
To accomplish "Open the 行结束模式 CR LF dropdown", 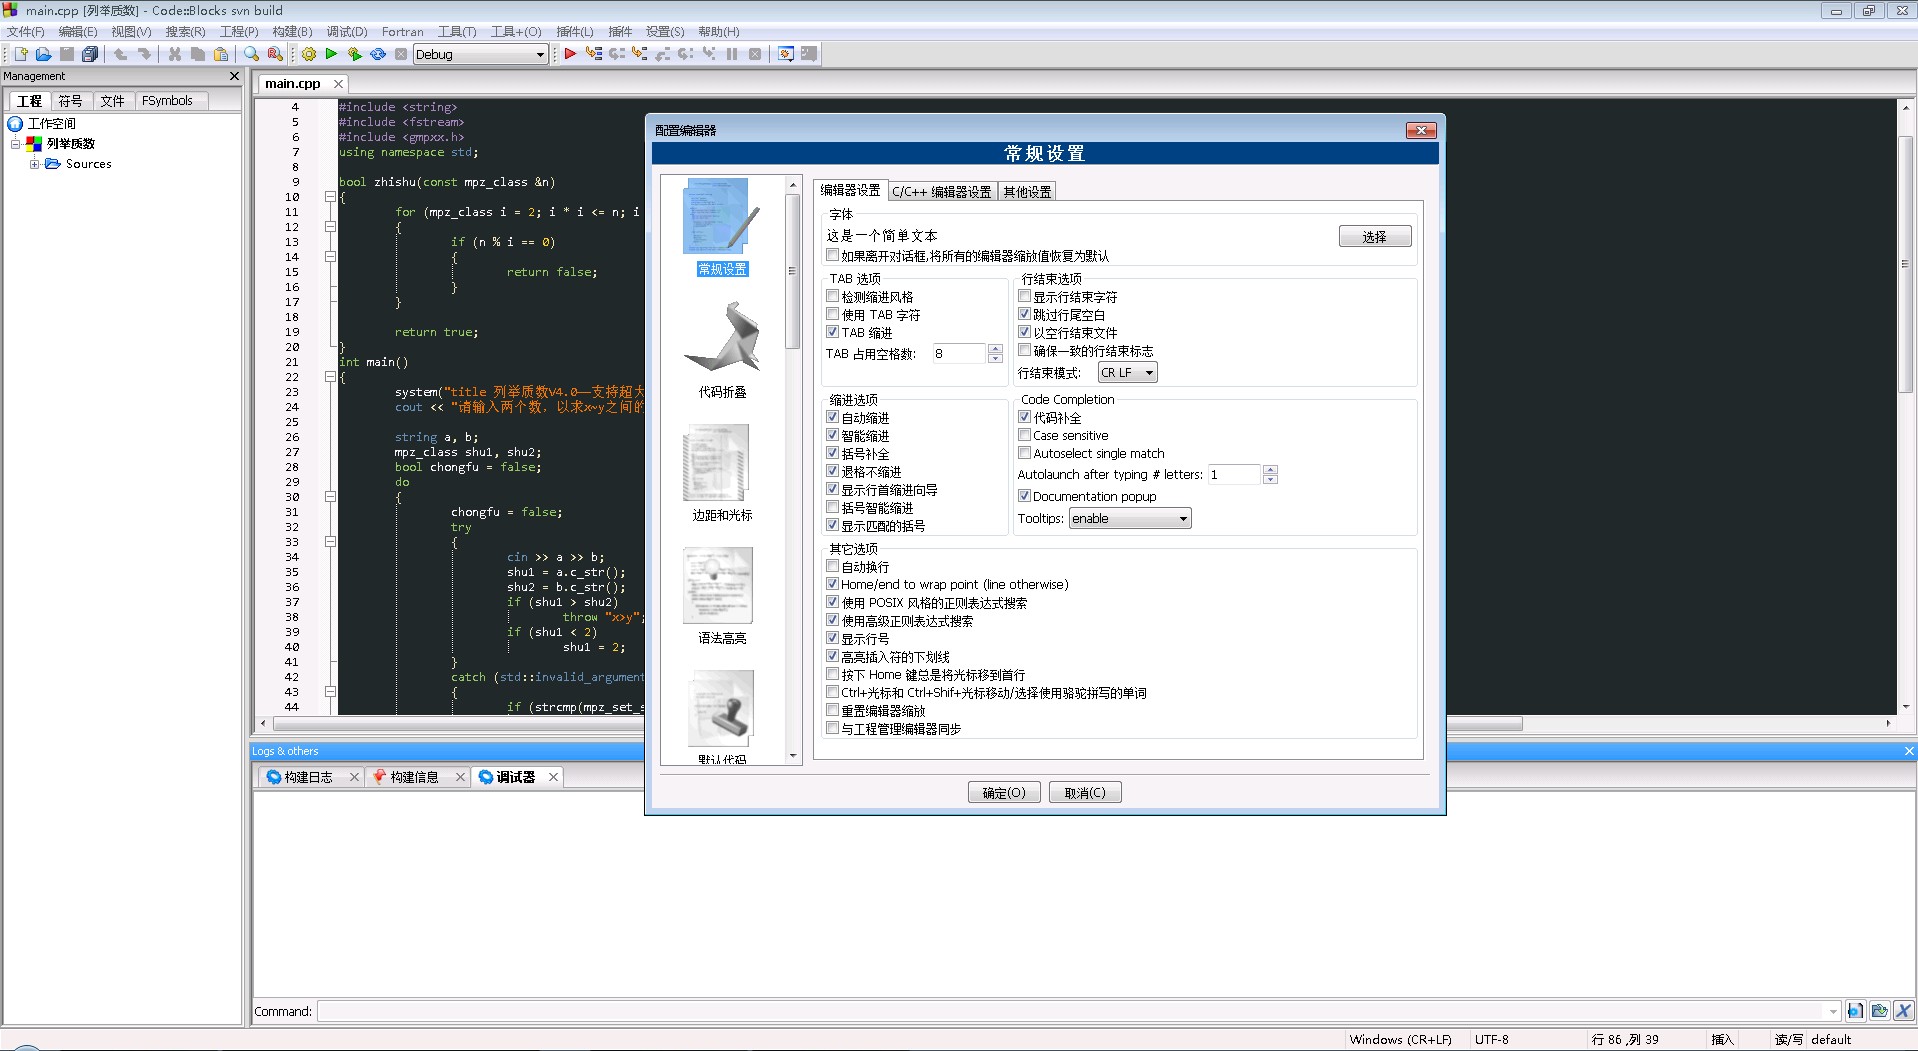I will tap(1127, 373).
